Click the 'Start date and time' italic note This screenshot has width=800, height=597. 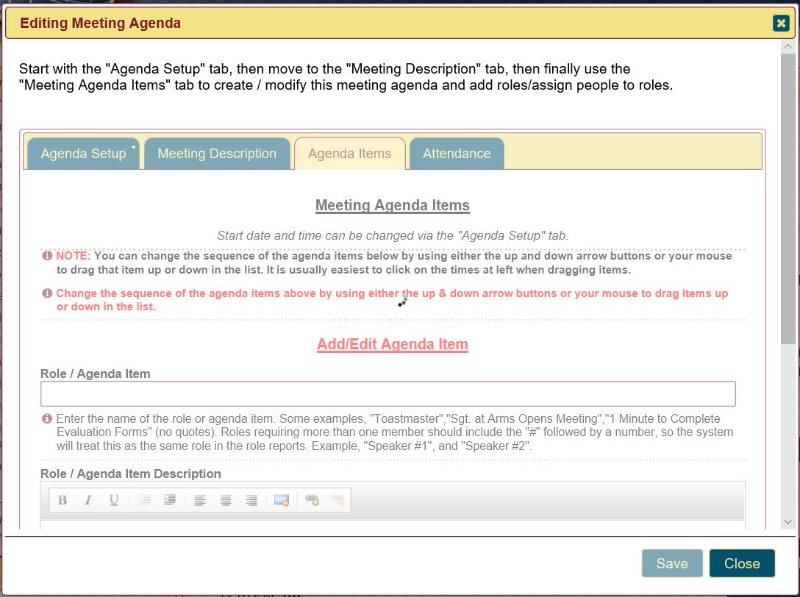(392, 236)
